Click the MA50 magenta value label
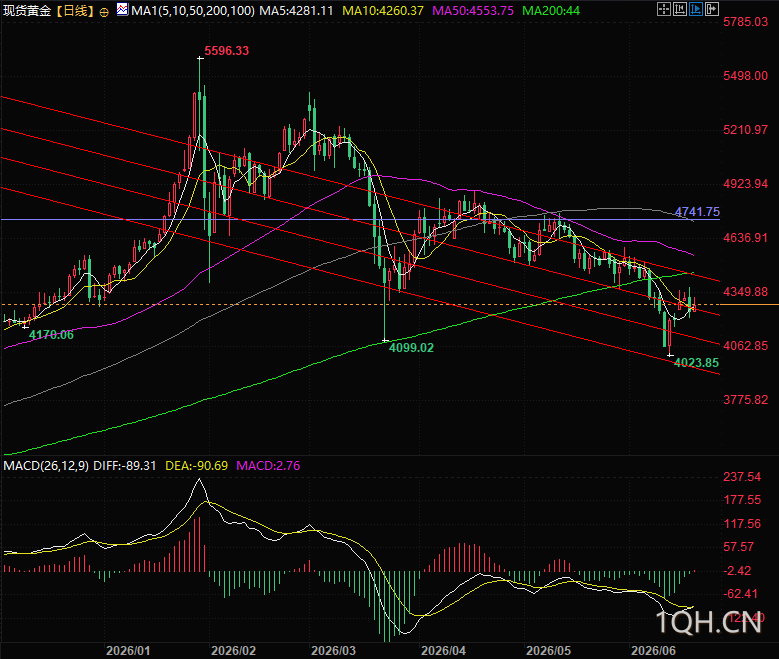The image size is (779, 659). click(473, 10)
